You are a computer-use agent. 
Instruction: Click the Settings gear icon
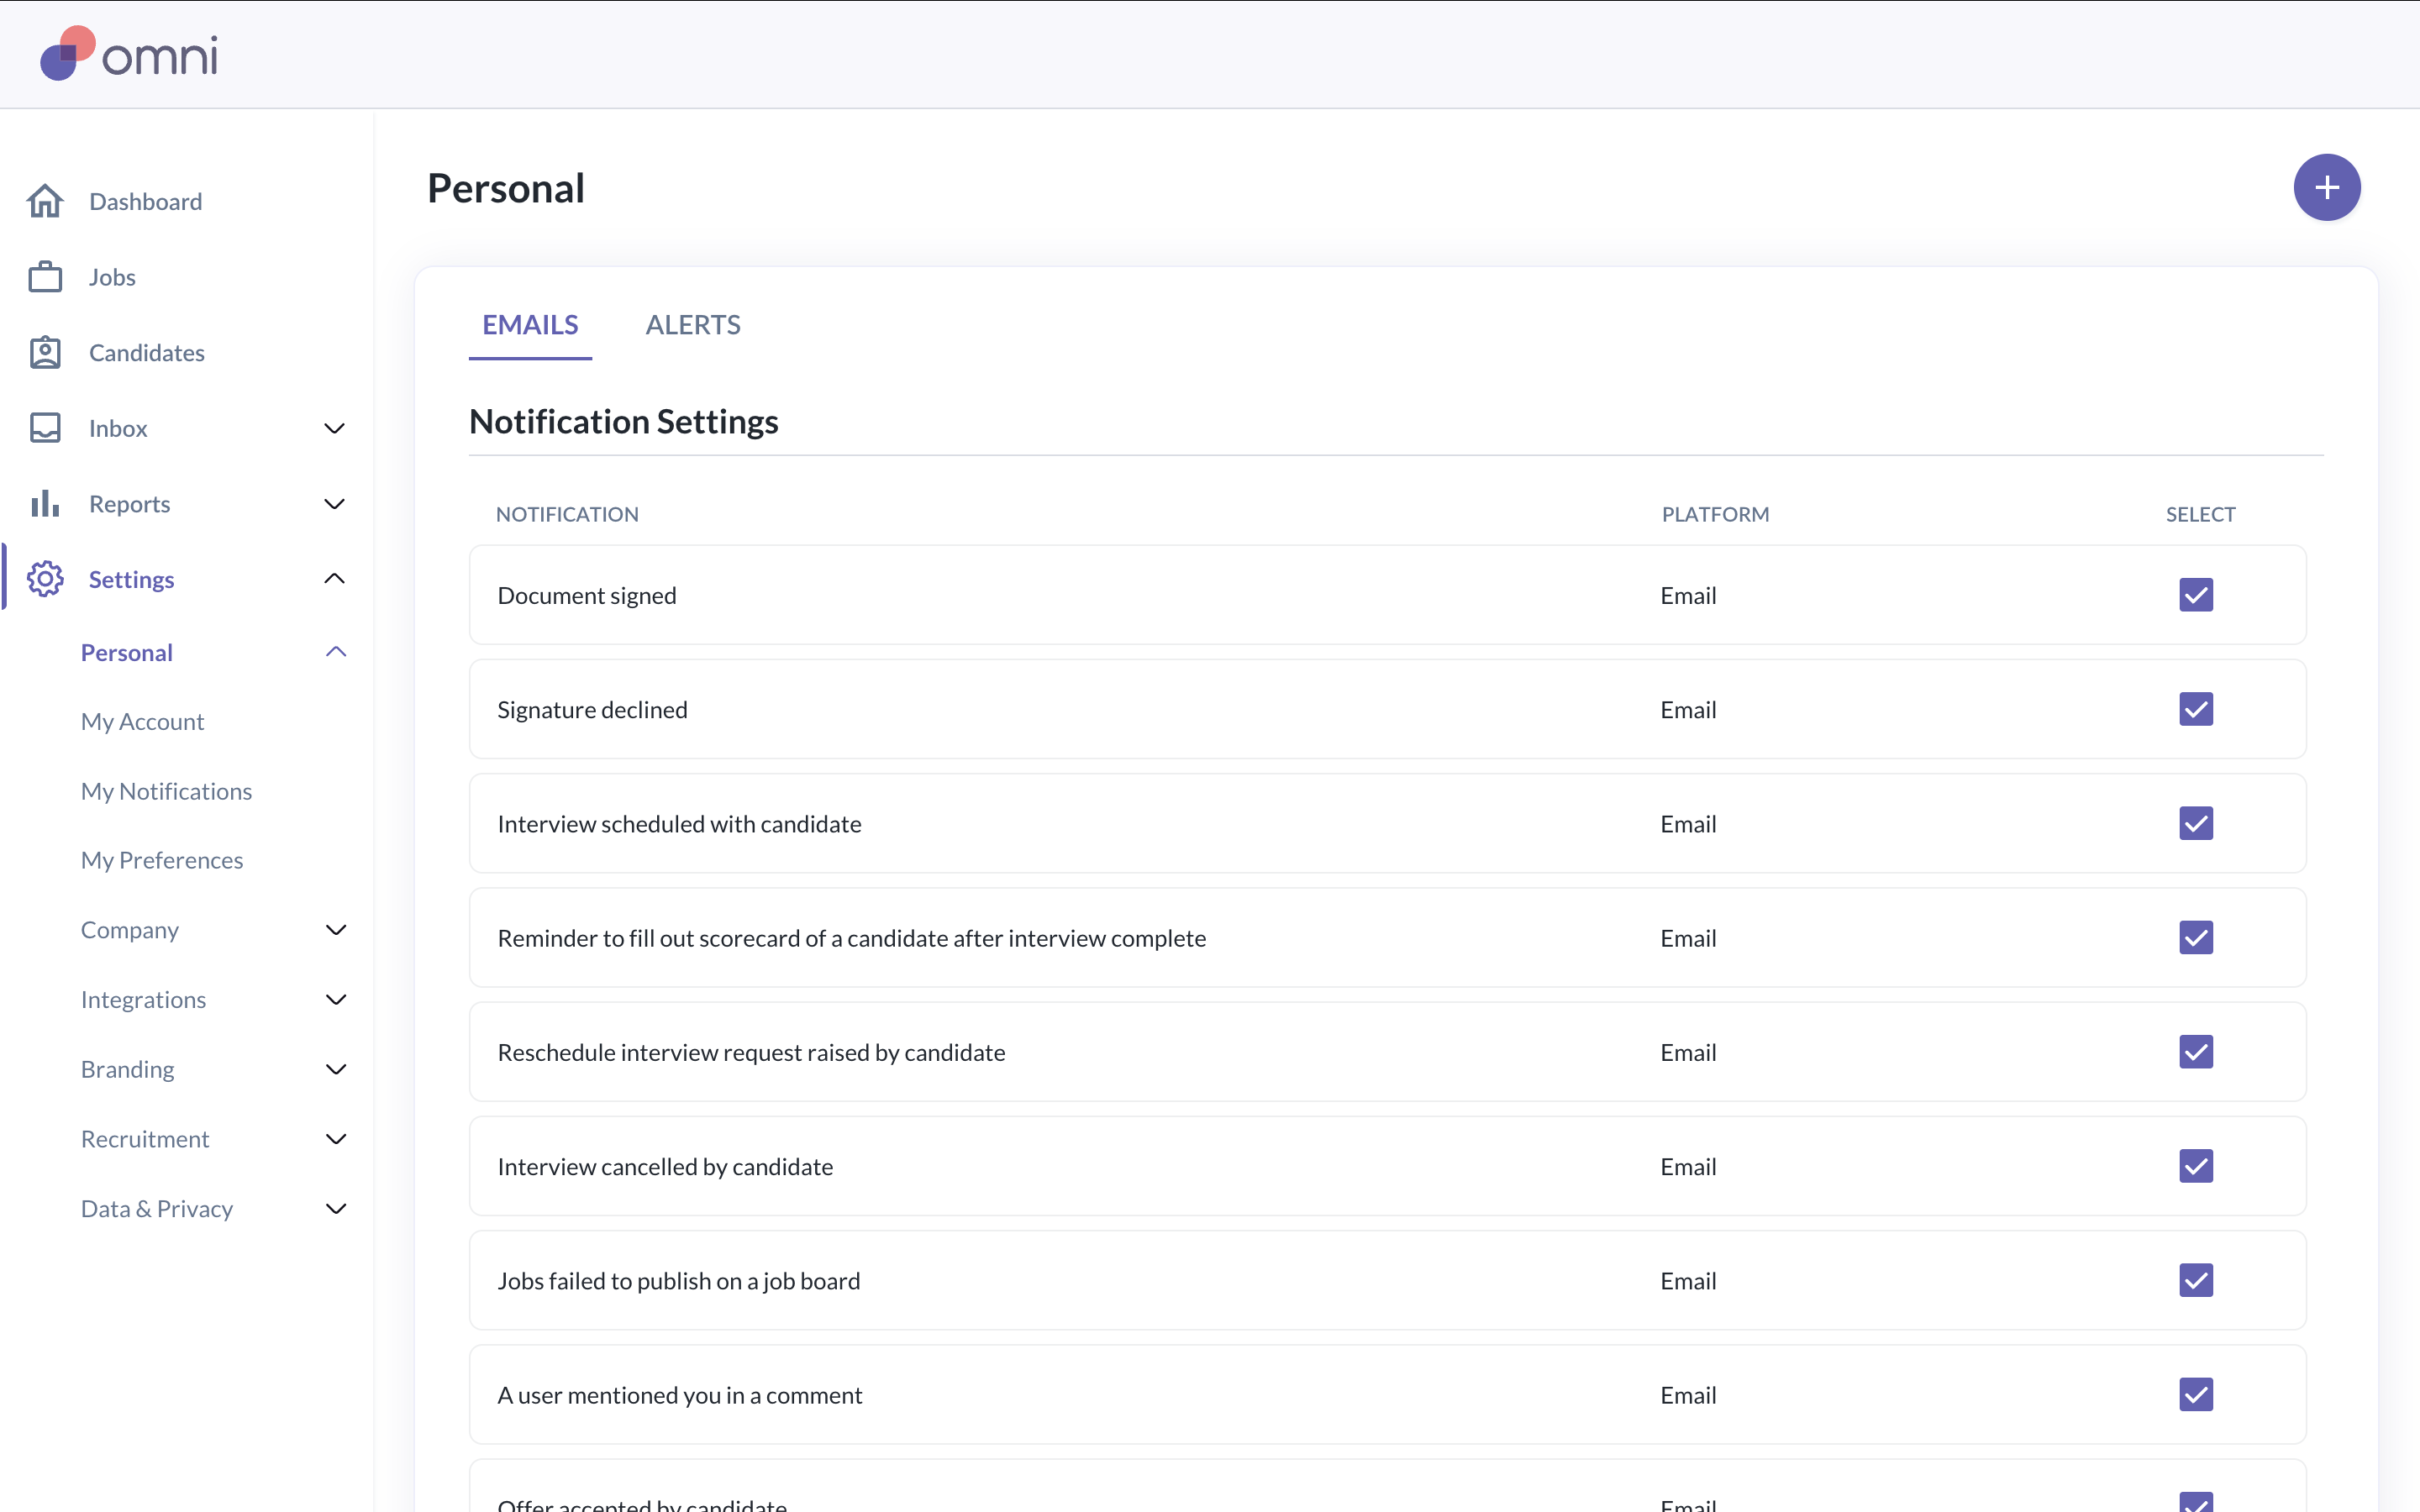[x=45, y=579]
